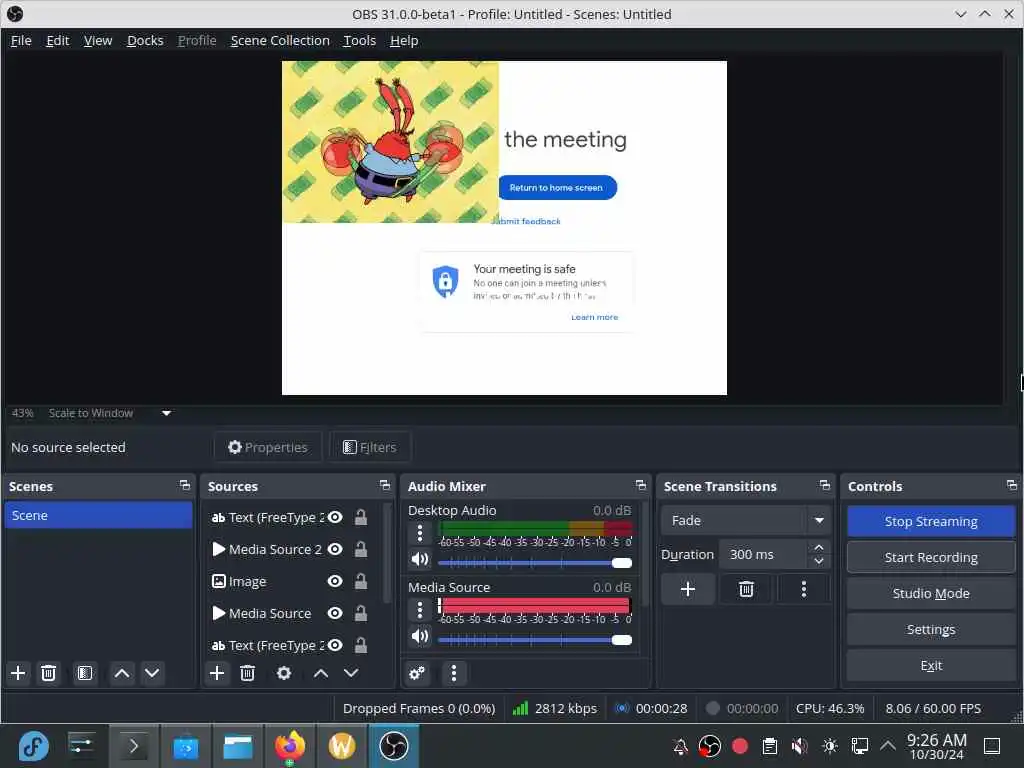1024x768 pixels.
Task: Undock the Scenes panel
Action: point(185,485)
